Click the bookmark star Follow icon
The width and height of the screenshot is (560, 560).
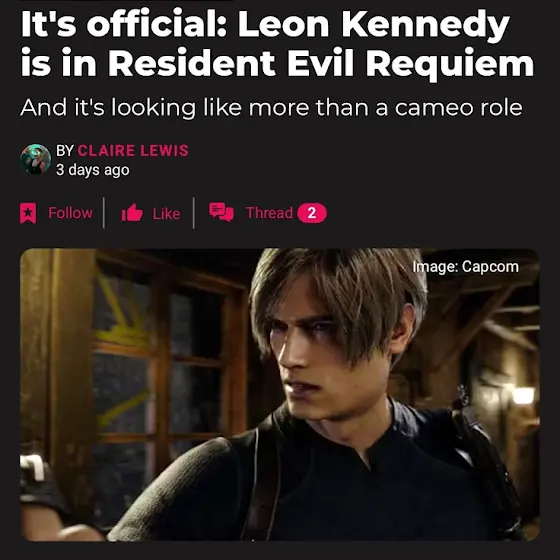[x=28, y=213]
